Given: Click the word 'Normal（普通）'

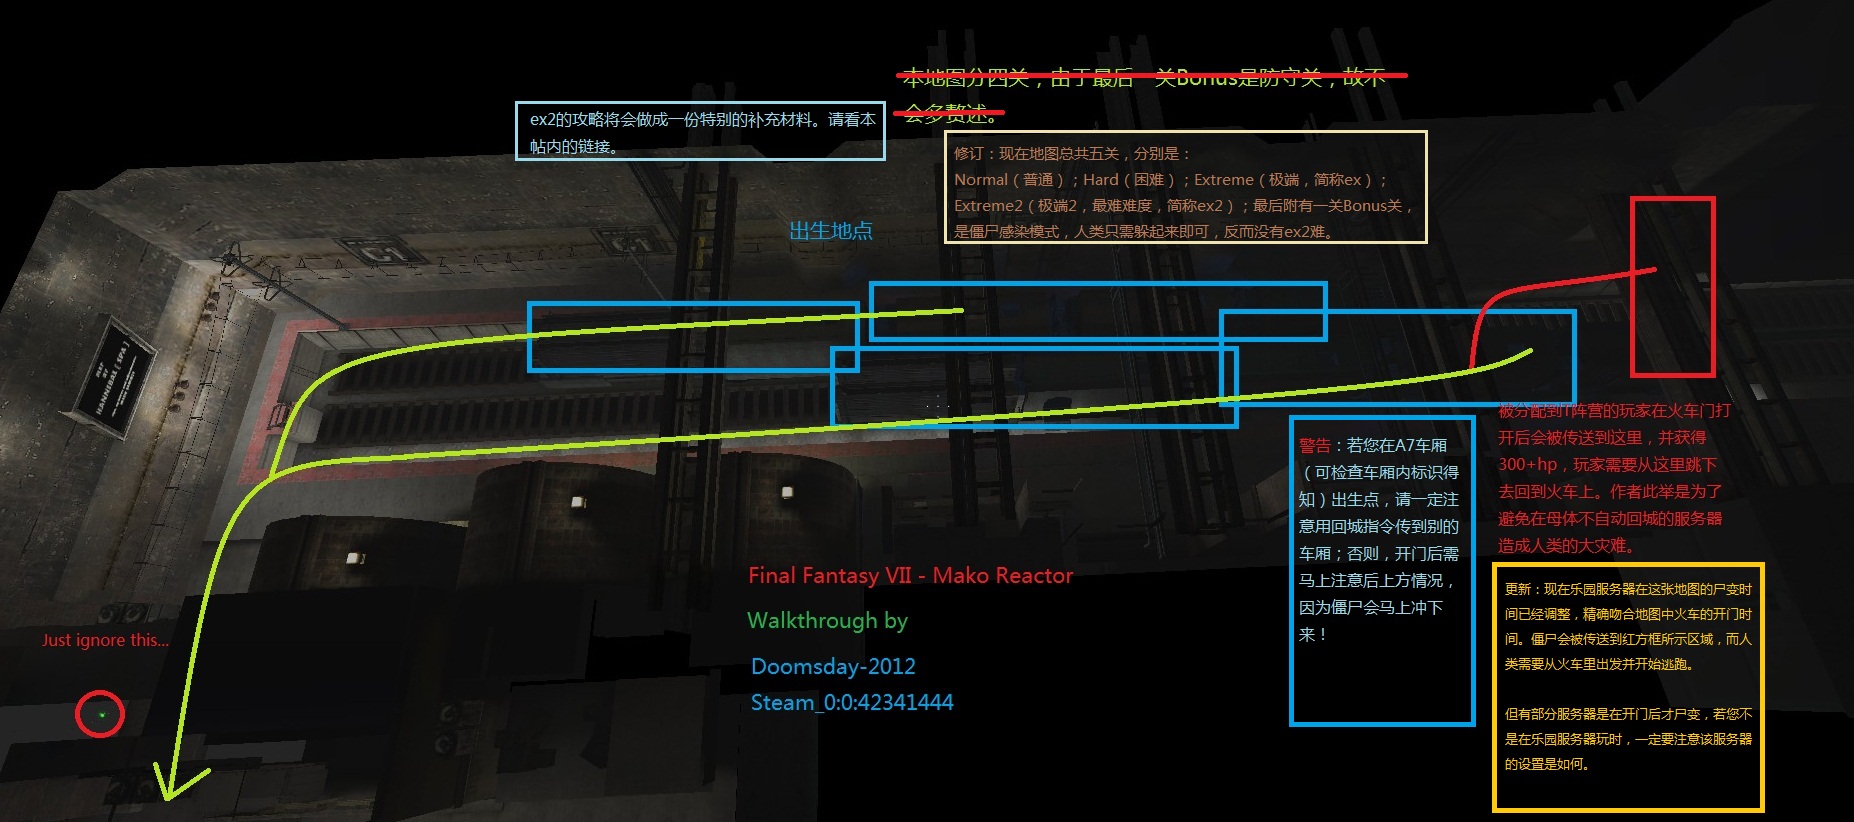Looking at the screenshot, I should pyautogui.click(x=1011, y=179).
